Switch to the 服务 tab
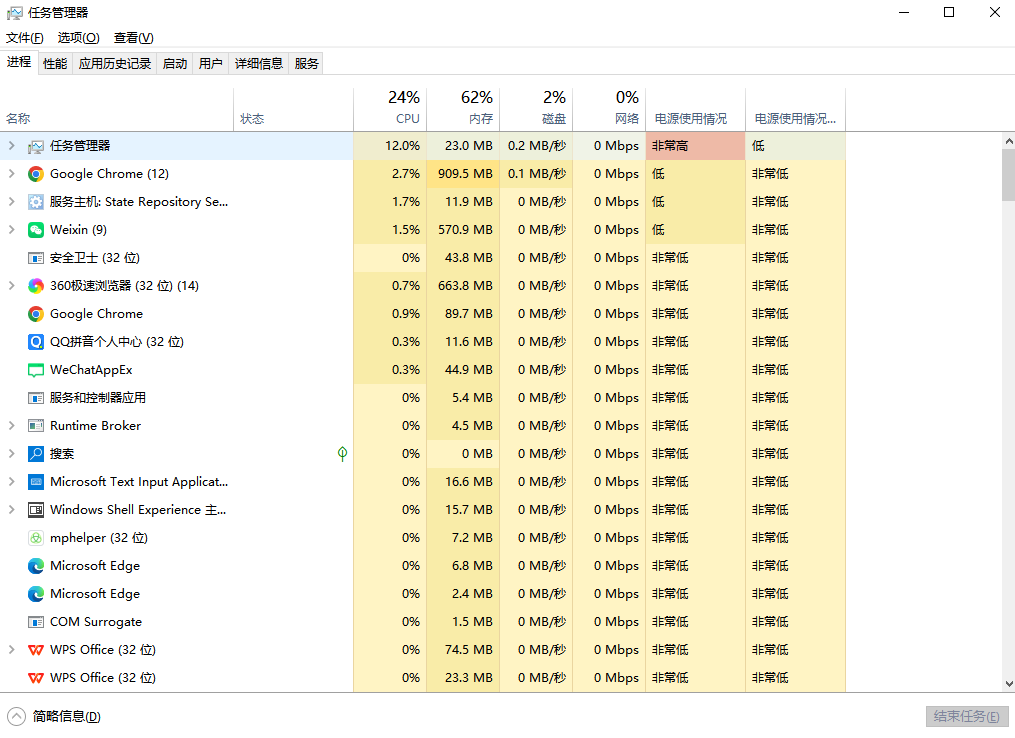 pyautogui.click(x=306, y=63)
